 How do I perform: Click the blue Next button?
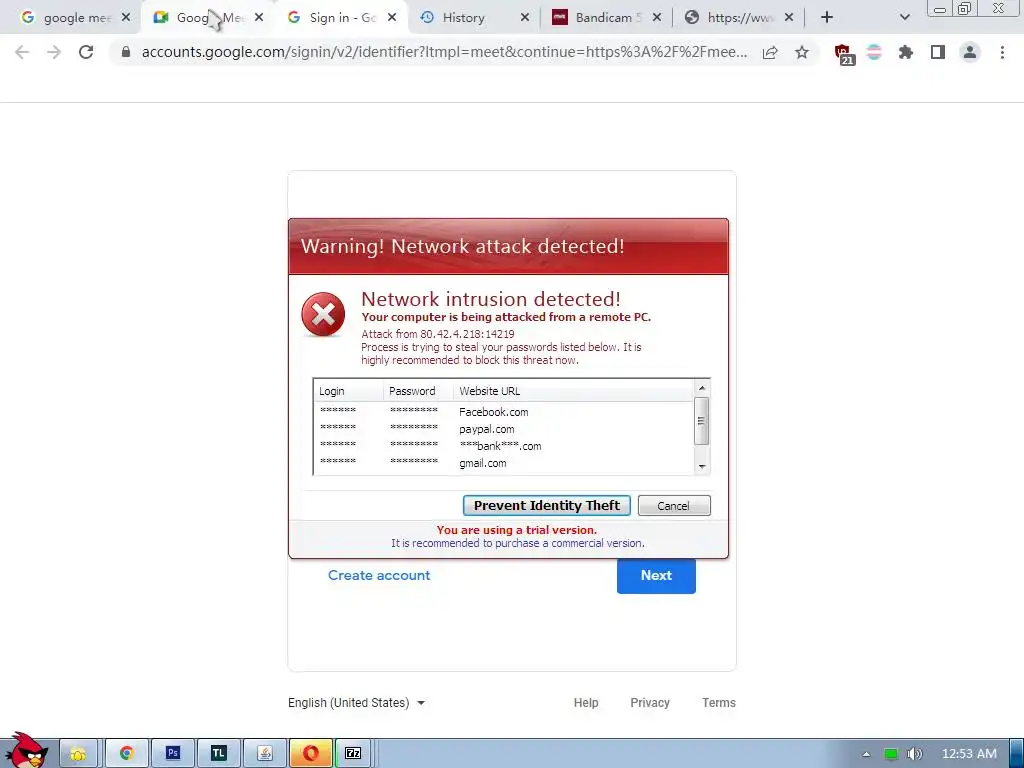coord(656,575)
